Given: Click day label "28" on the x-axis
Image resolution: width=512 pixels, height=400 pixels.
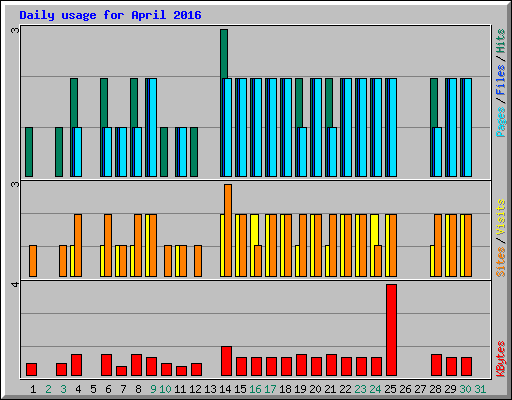Looking at the screenshot, I should pyautogui.click(x=435, y=389).
